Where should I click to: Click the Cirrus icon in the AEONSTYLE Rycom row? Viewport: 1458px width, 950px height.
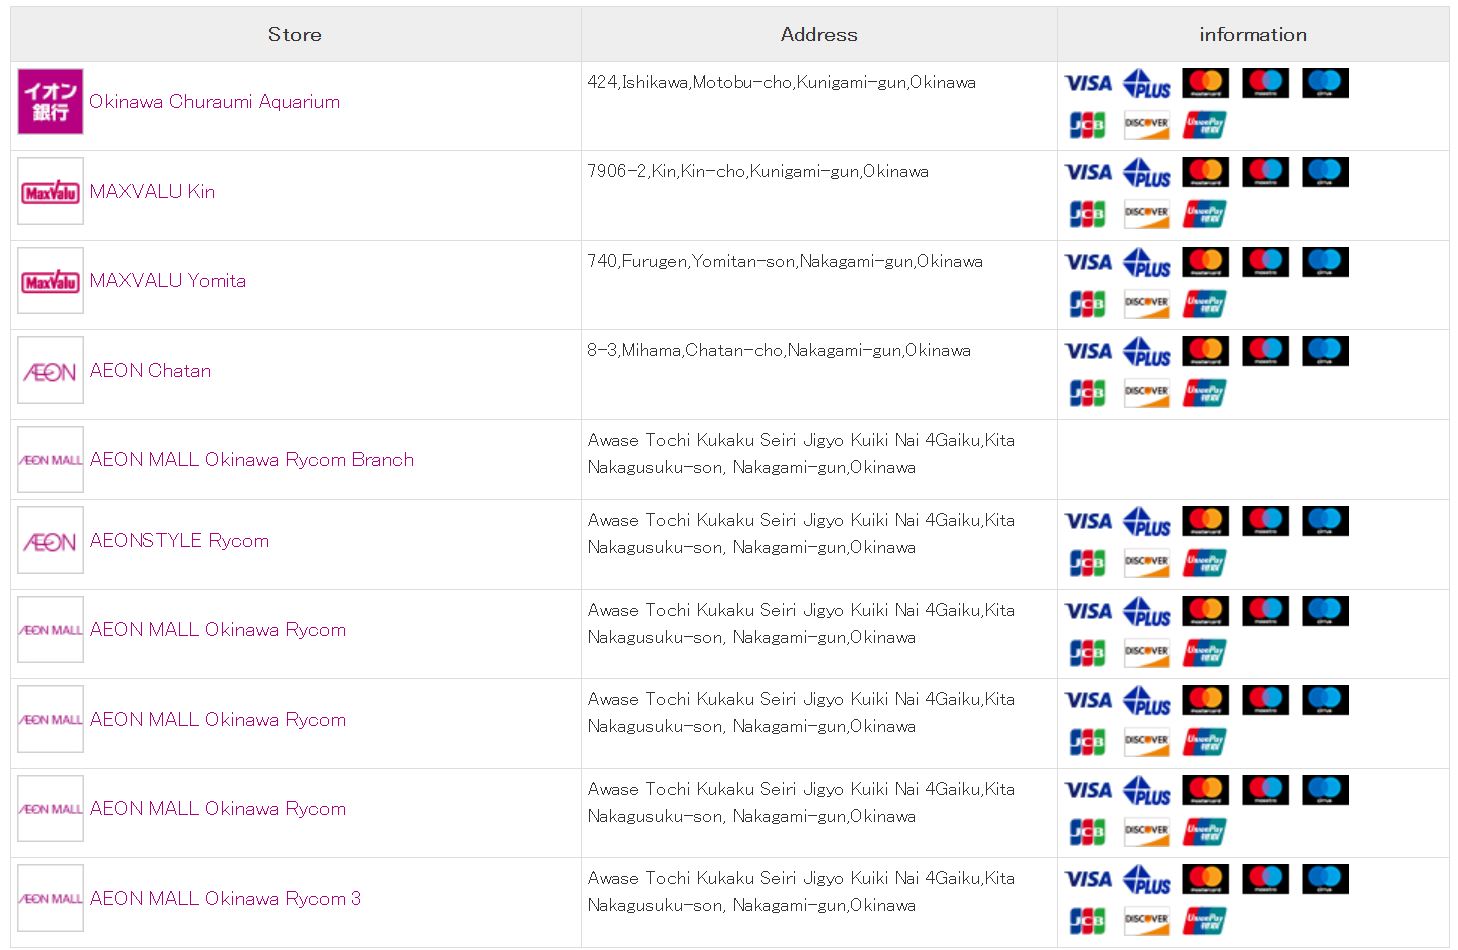click(1325, 521)
